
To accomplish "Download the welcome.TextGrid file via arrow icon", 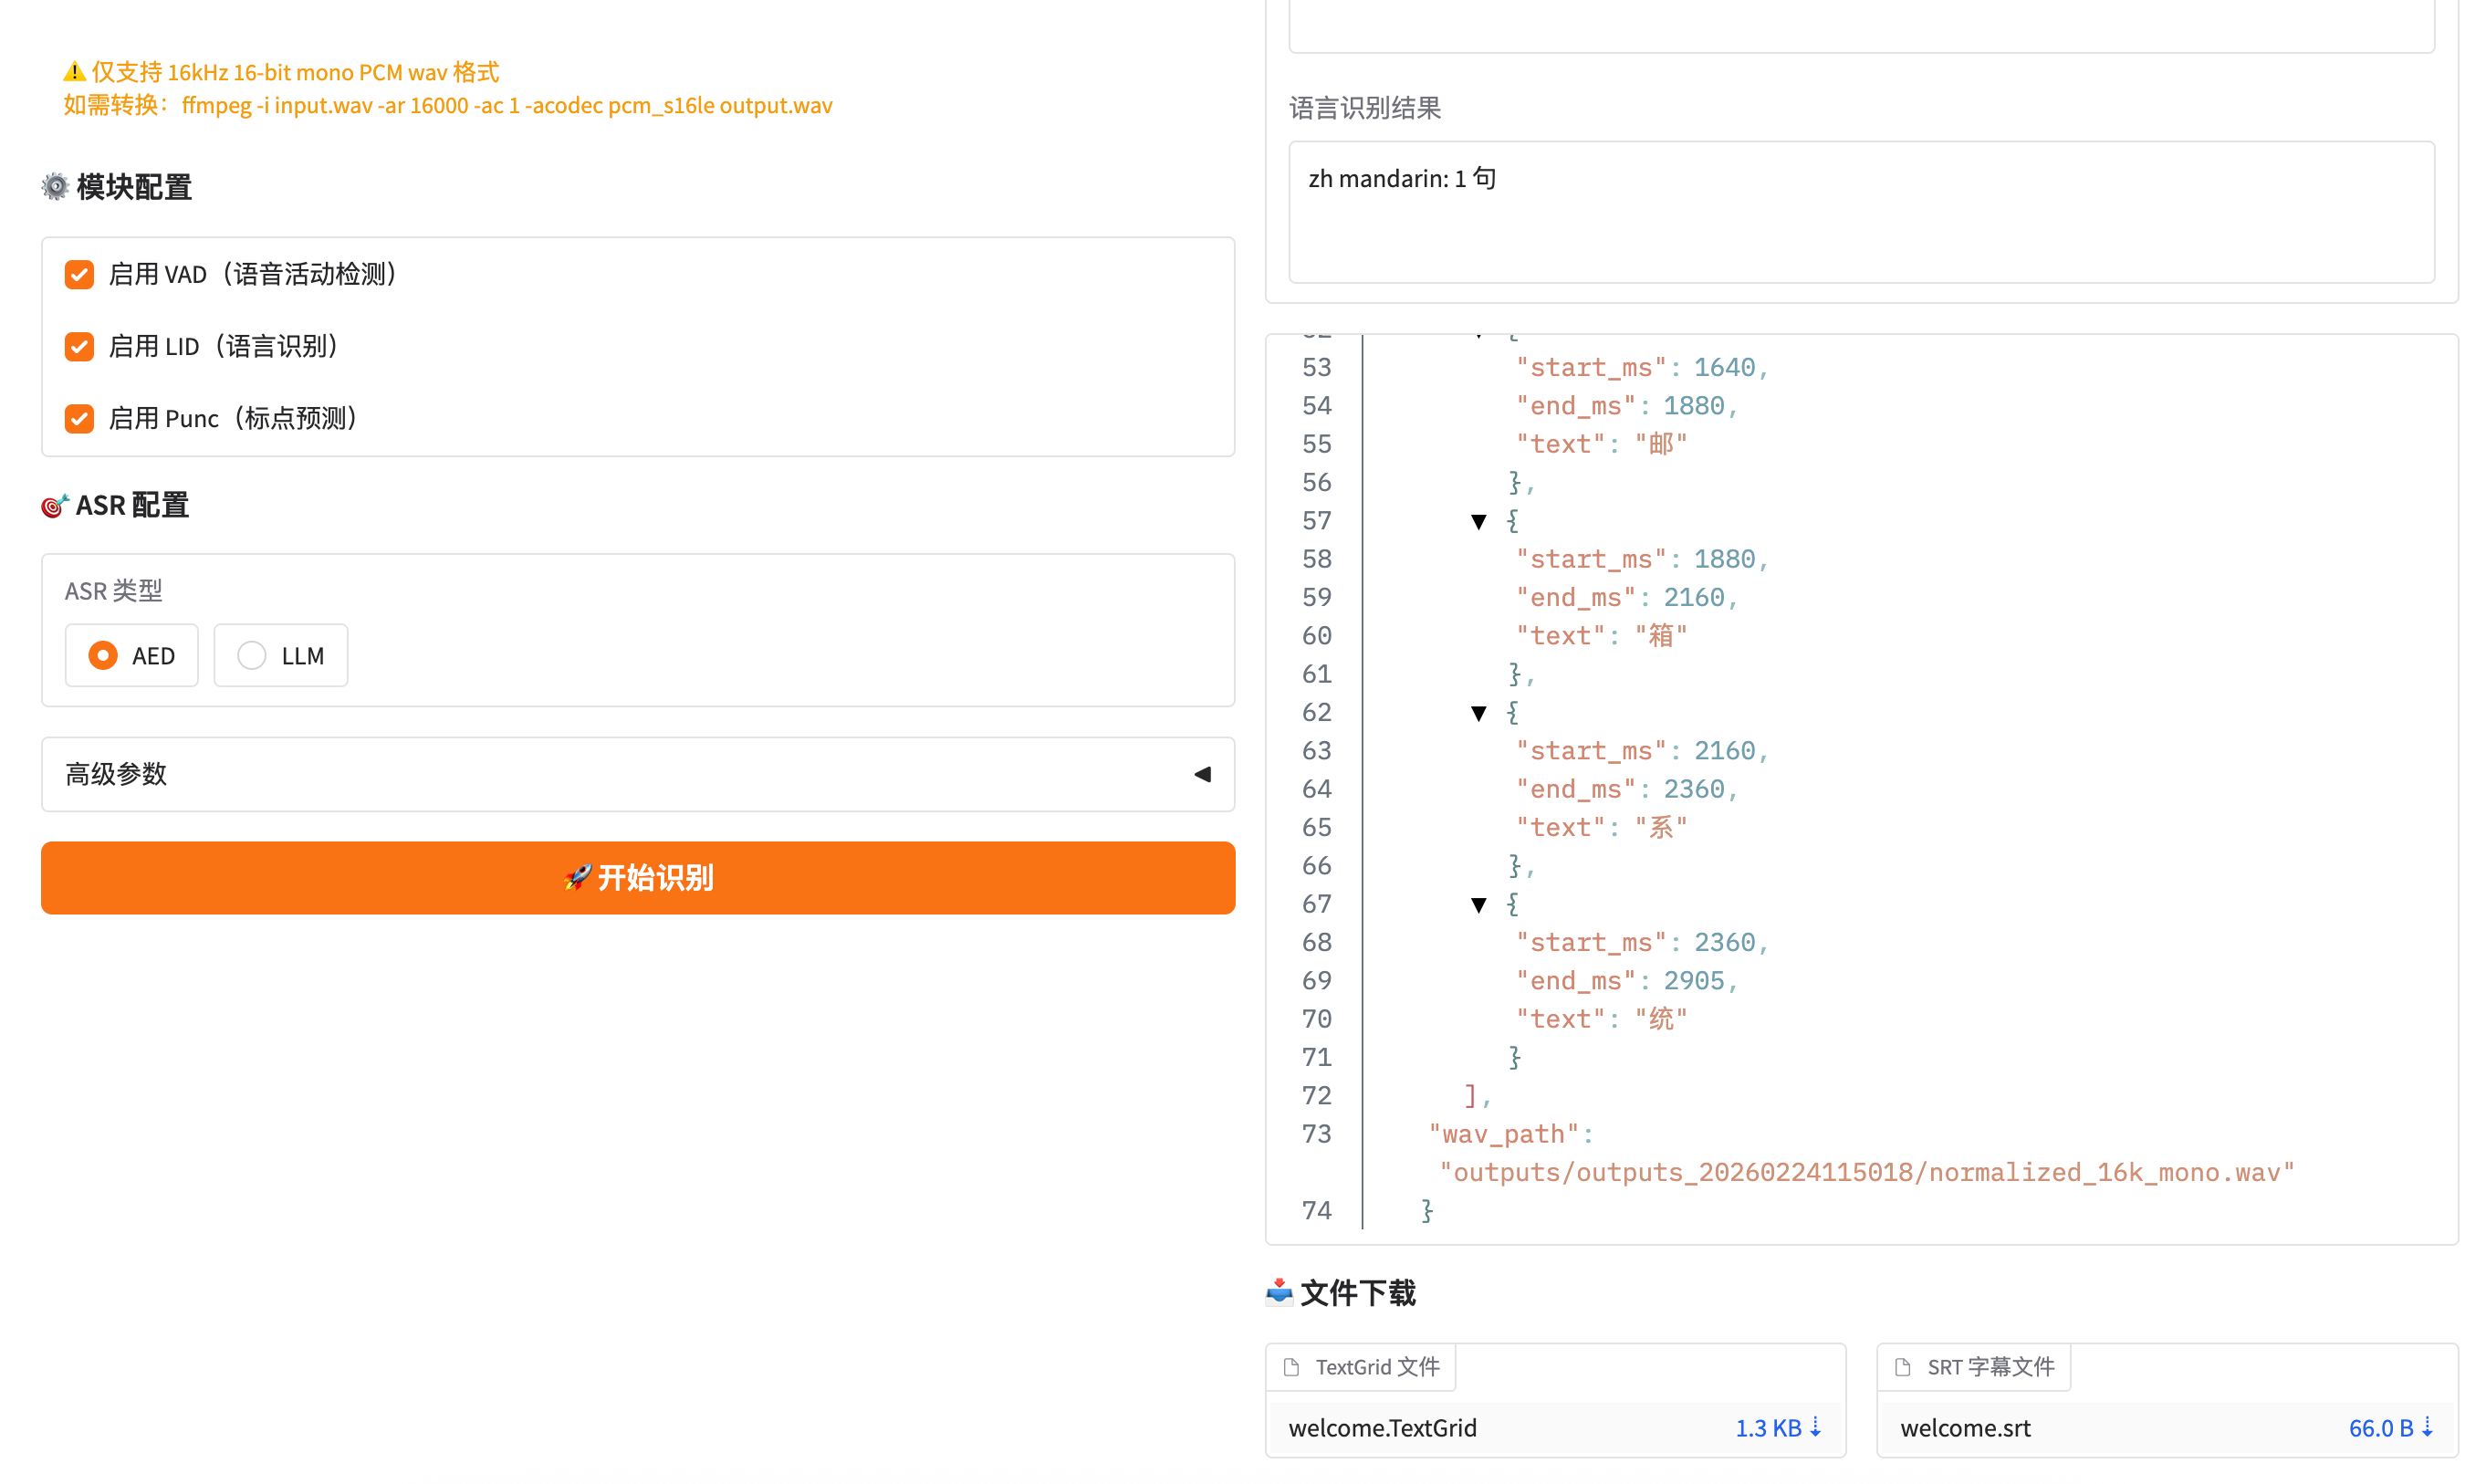I will coord(1815,1427).
